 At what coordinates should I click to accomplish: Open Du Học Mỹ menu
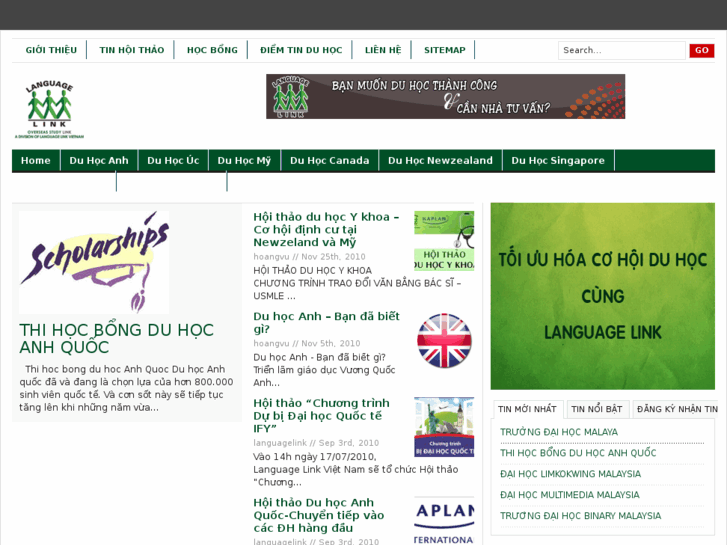click(244, 160)
